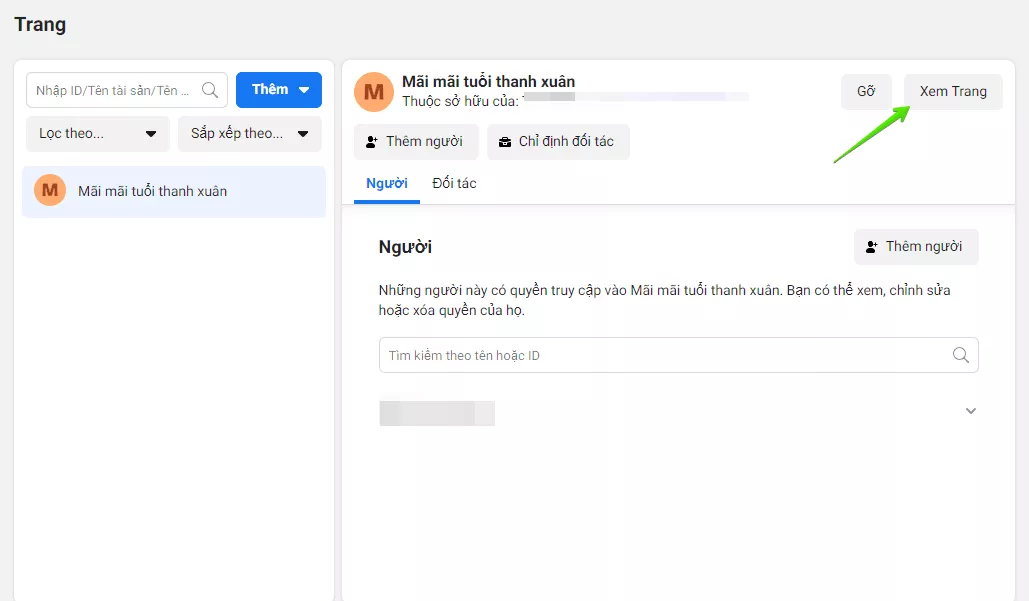Click the blurred person name row

coord(437,414)
